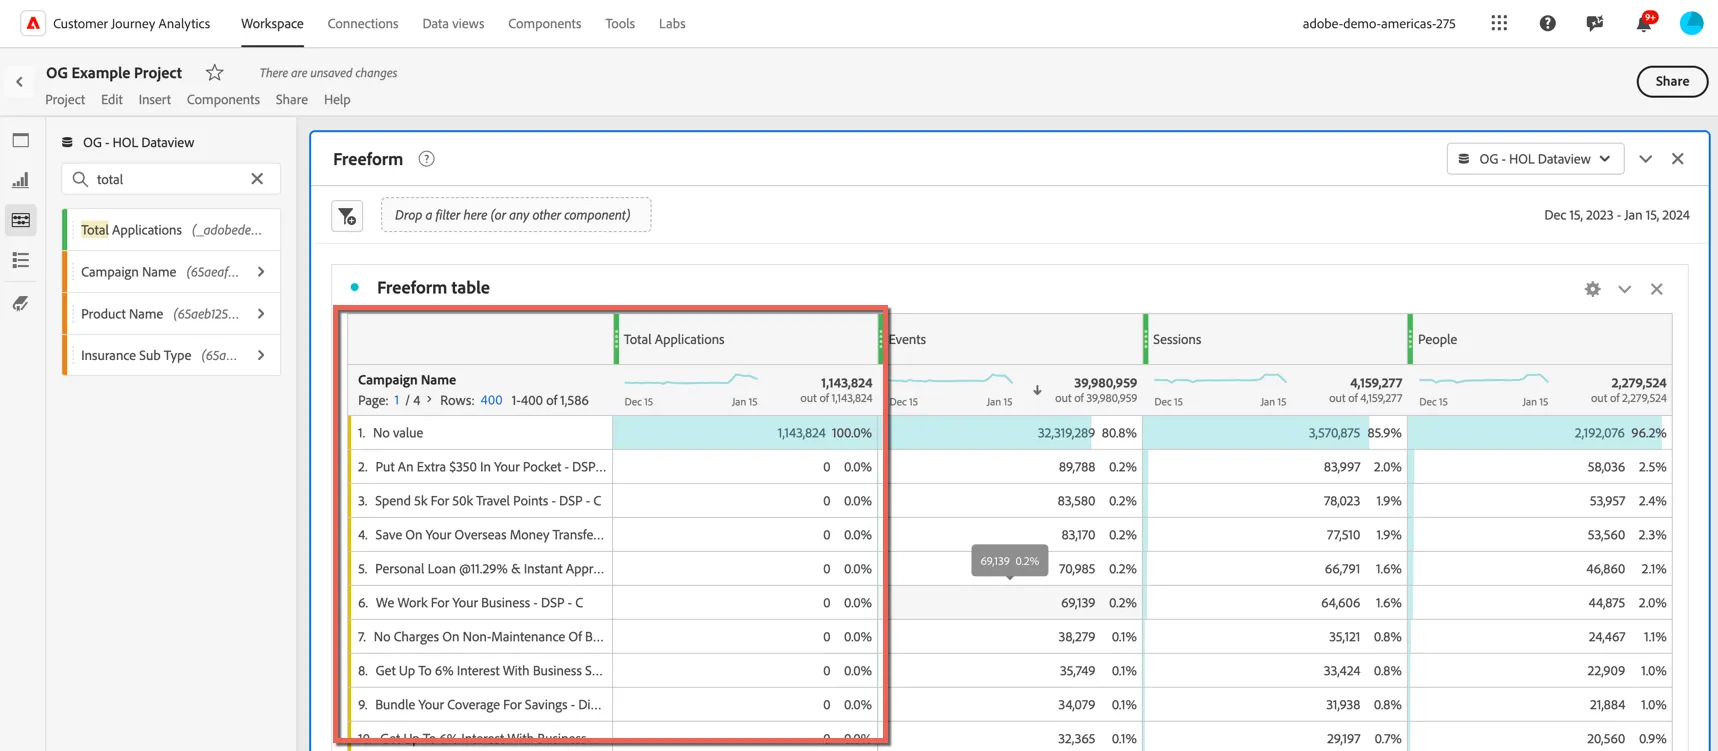The height and width of the screenshot is (751, 1718).
Task: Switch to the Data views tab
Action: [x=453, y=23]
